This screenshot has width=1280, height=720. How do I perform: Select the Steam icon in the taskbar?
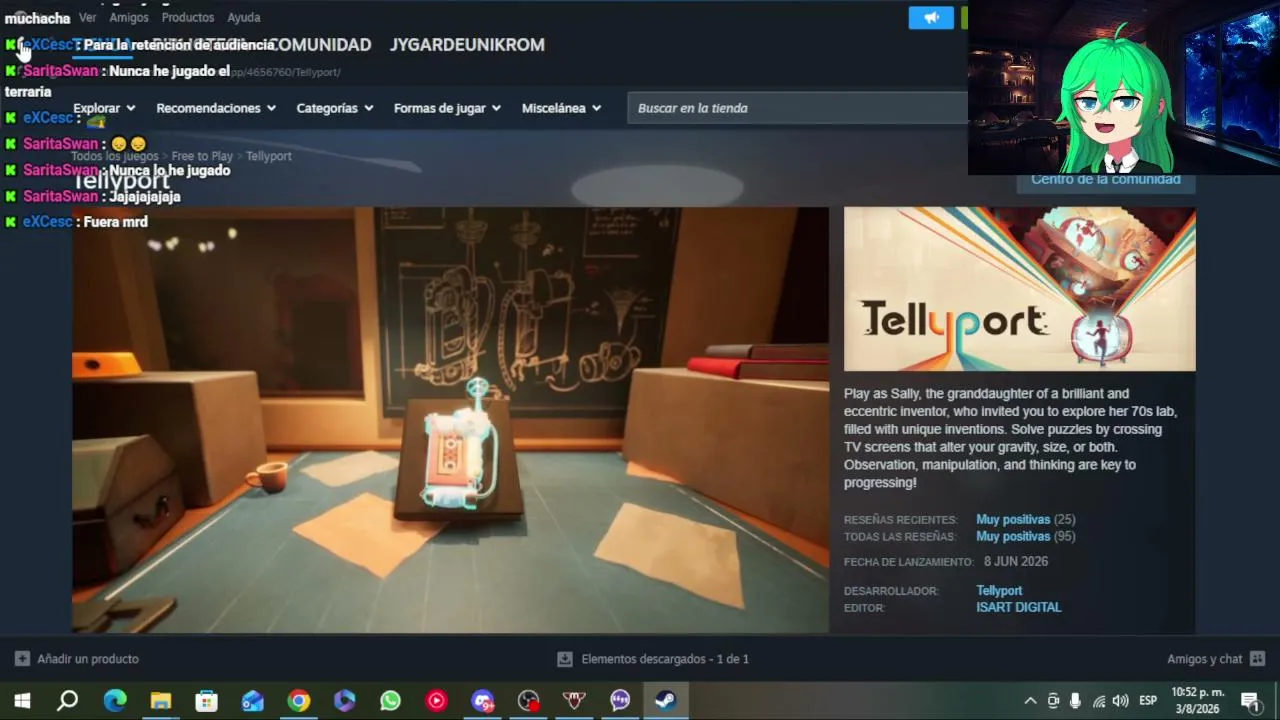pos(666,700)
